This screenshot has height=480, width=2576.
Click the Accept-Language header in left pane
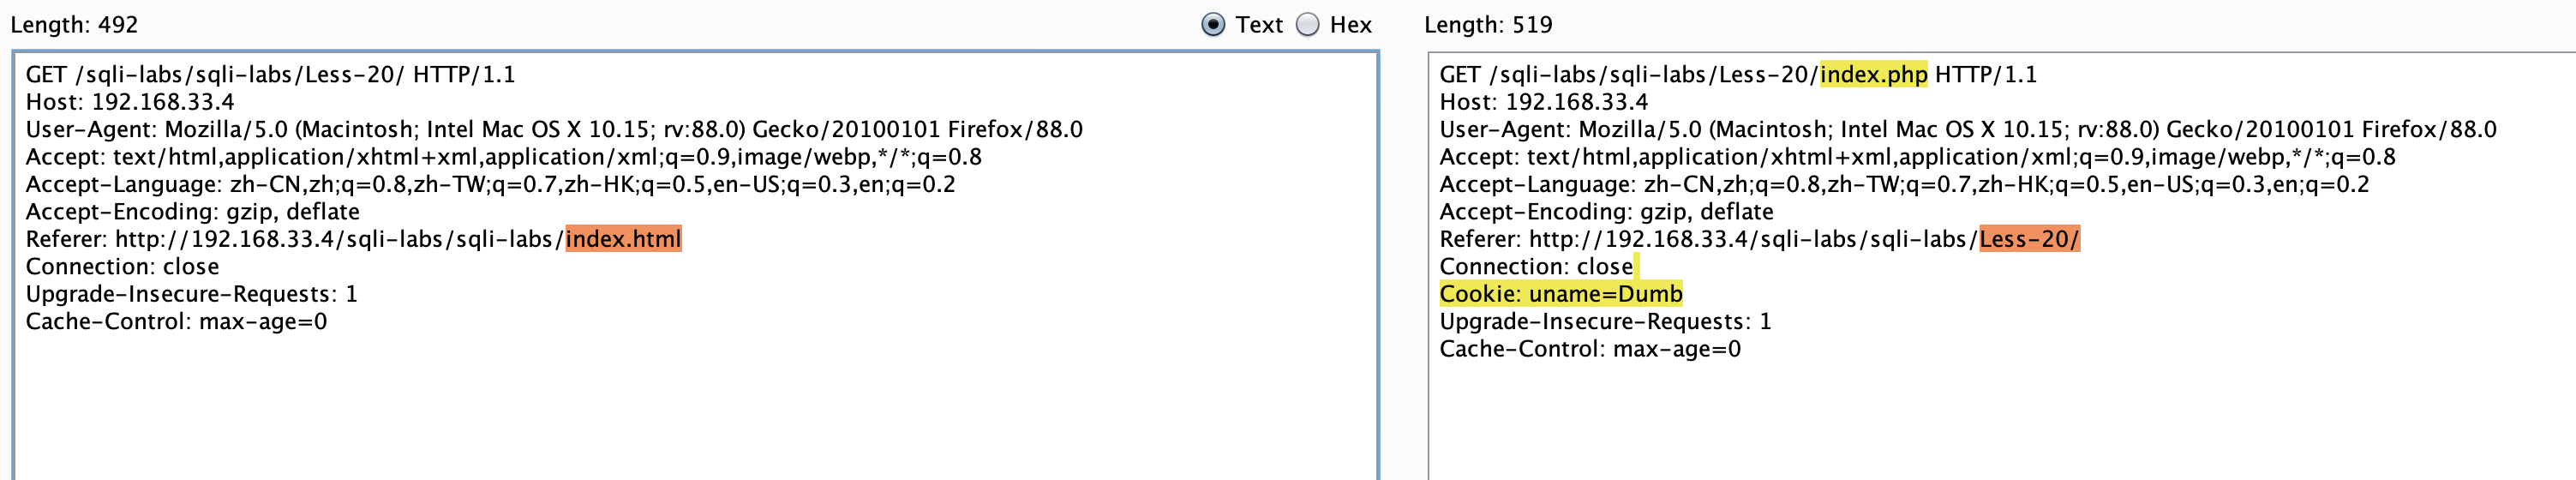[490, 185]
